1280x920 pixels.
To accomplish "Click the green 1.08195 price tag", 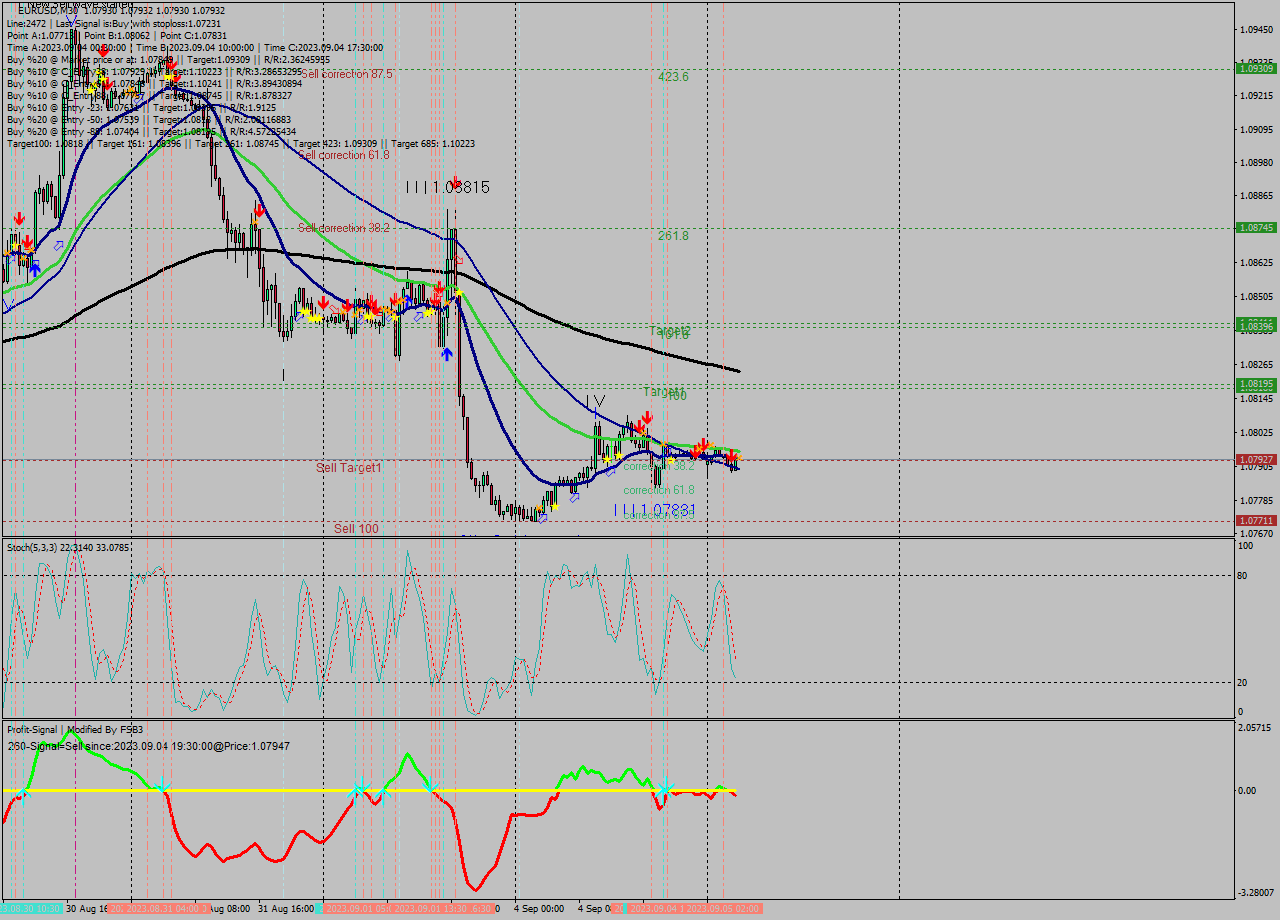I will pos(1256,384).
